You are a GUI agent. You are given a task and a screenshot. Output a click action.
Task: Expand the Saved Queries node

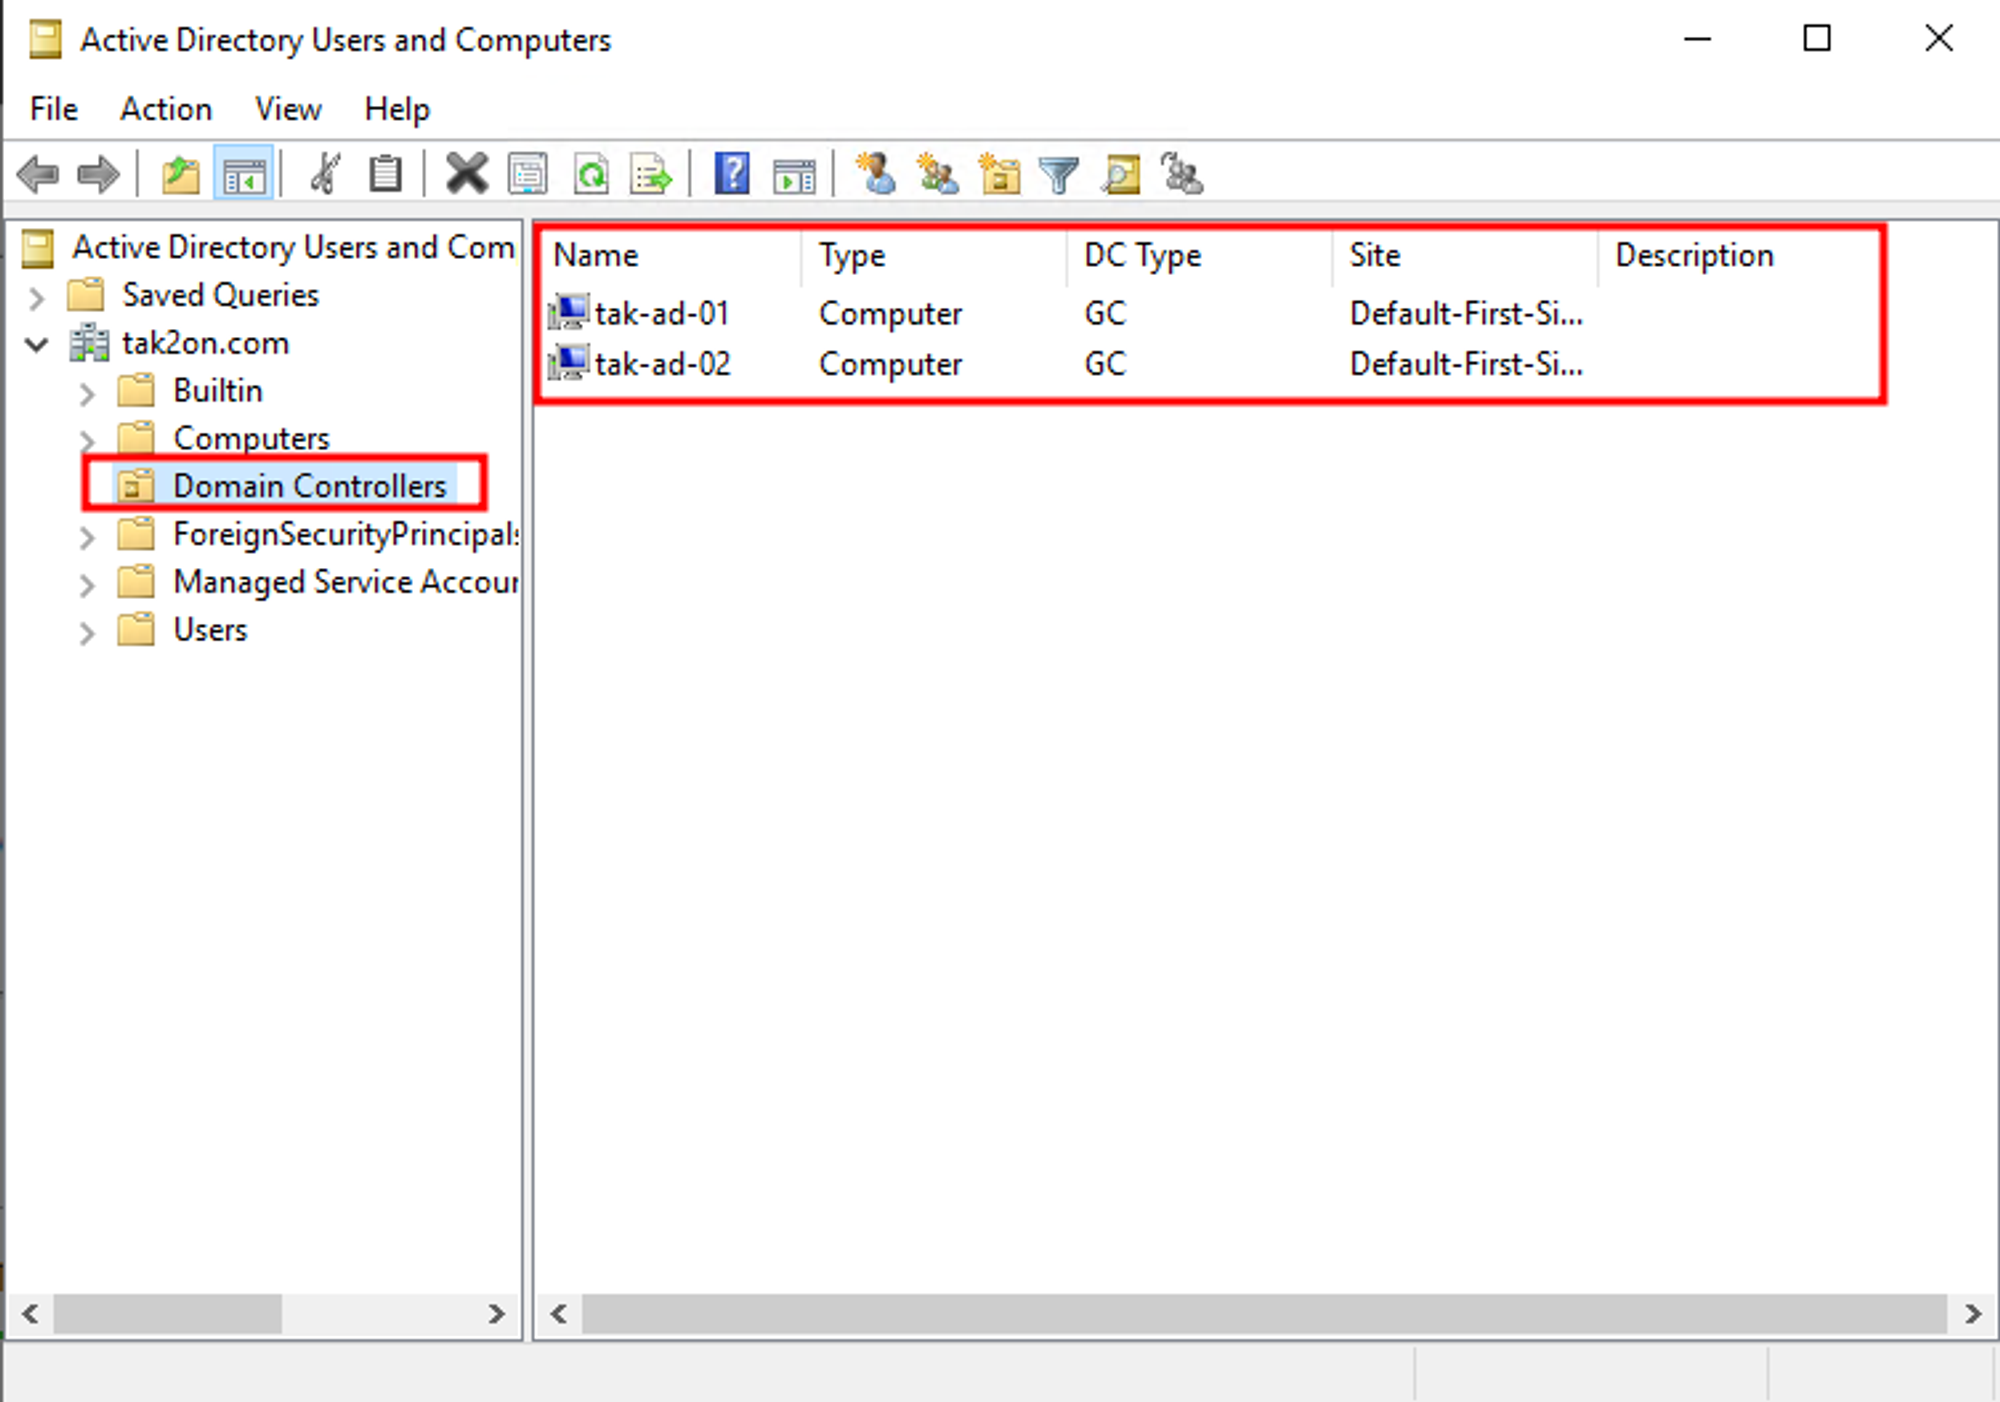click(37, 297)
